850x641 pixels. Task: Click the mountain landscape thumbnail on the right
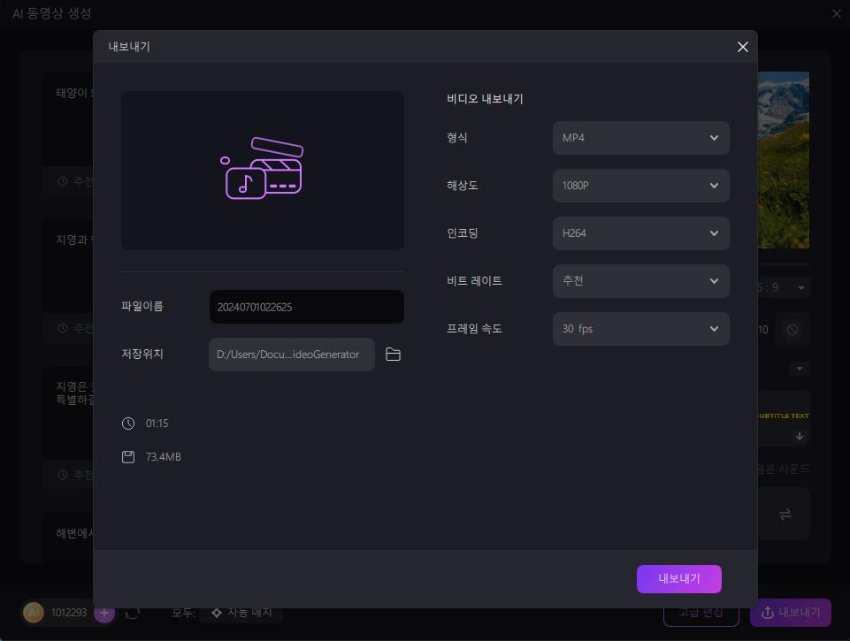pyautogui.click(x=783, y=160)
